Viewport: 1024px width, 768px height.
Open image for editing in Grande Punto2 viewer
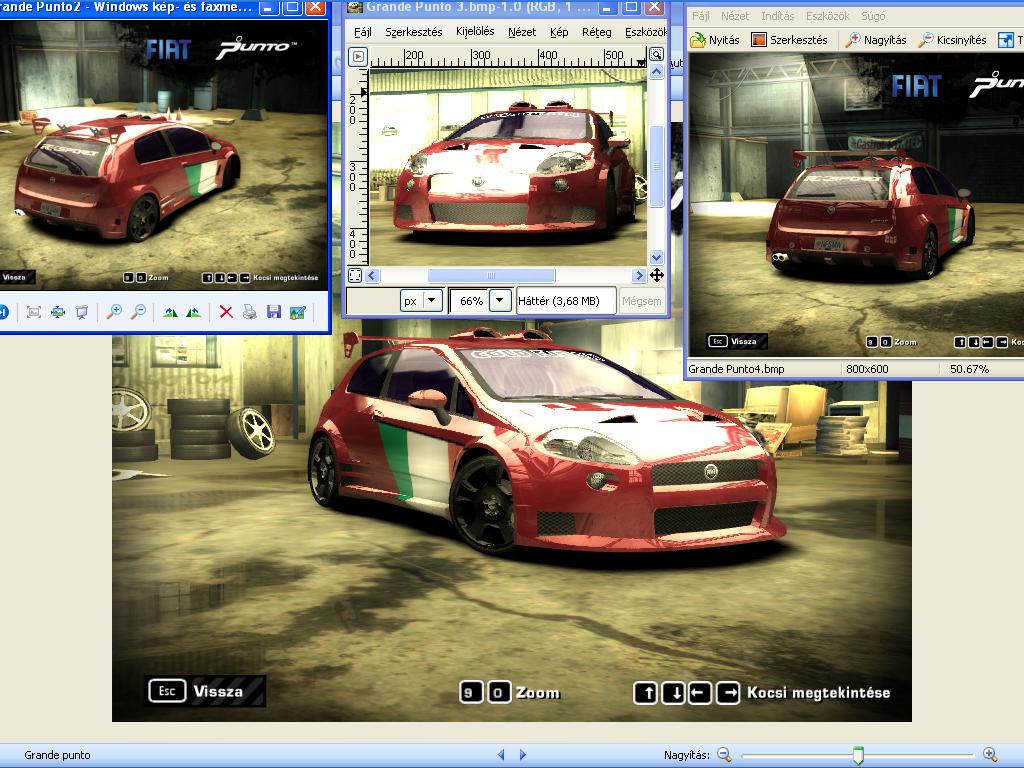pyautogui.click(x=298, y=312)
